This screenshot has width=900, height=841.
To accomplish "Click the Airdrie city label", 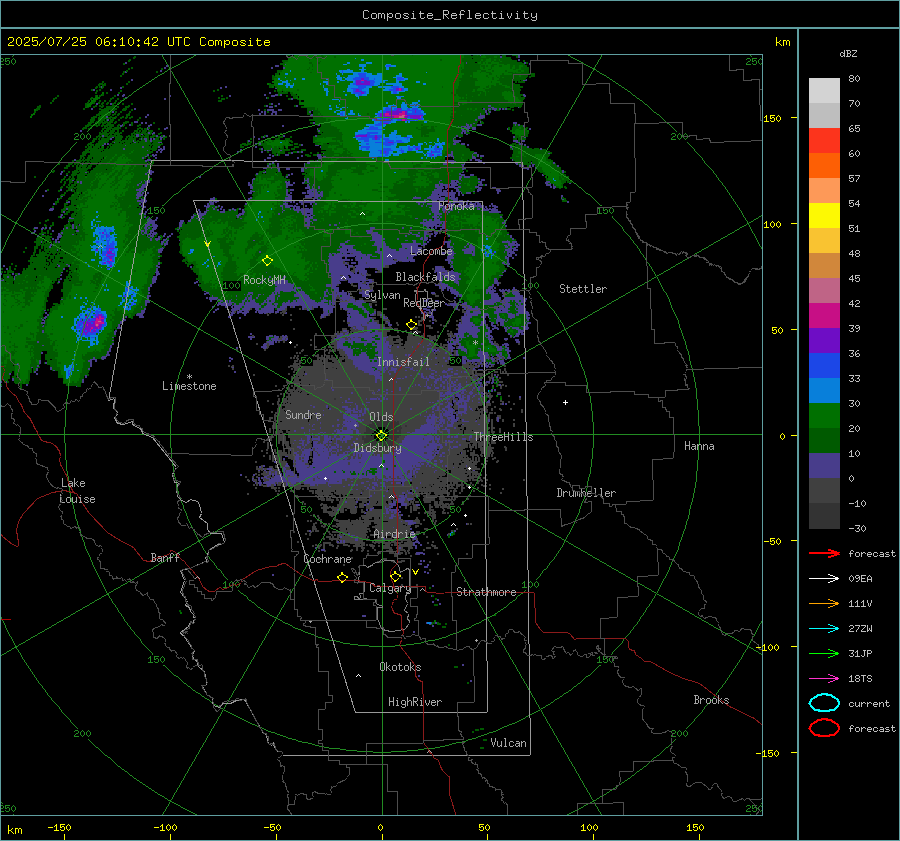I will point(394,534).
